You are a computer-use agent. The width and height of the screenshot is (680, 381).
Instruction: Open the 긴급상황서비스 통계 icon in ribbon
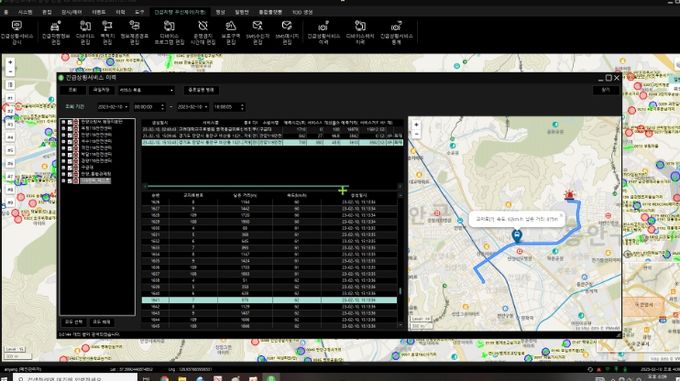pos(396,32)
